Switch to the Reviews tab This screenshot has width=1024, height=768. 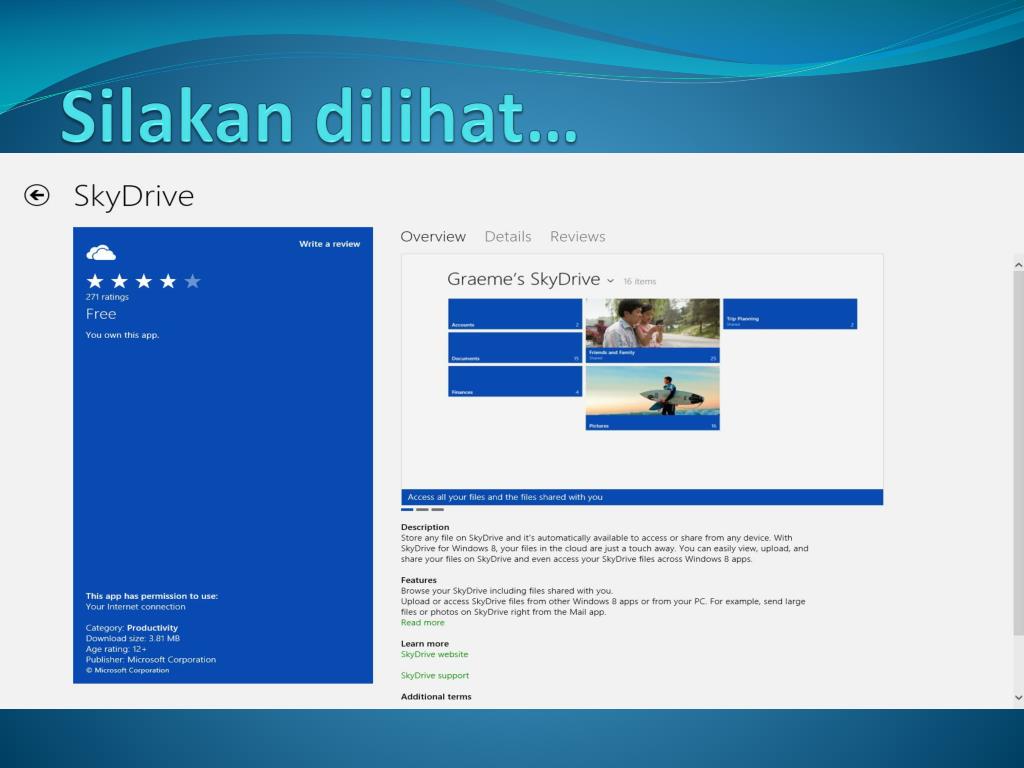click(577, 236)
